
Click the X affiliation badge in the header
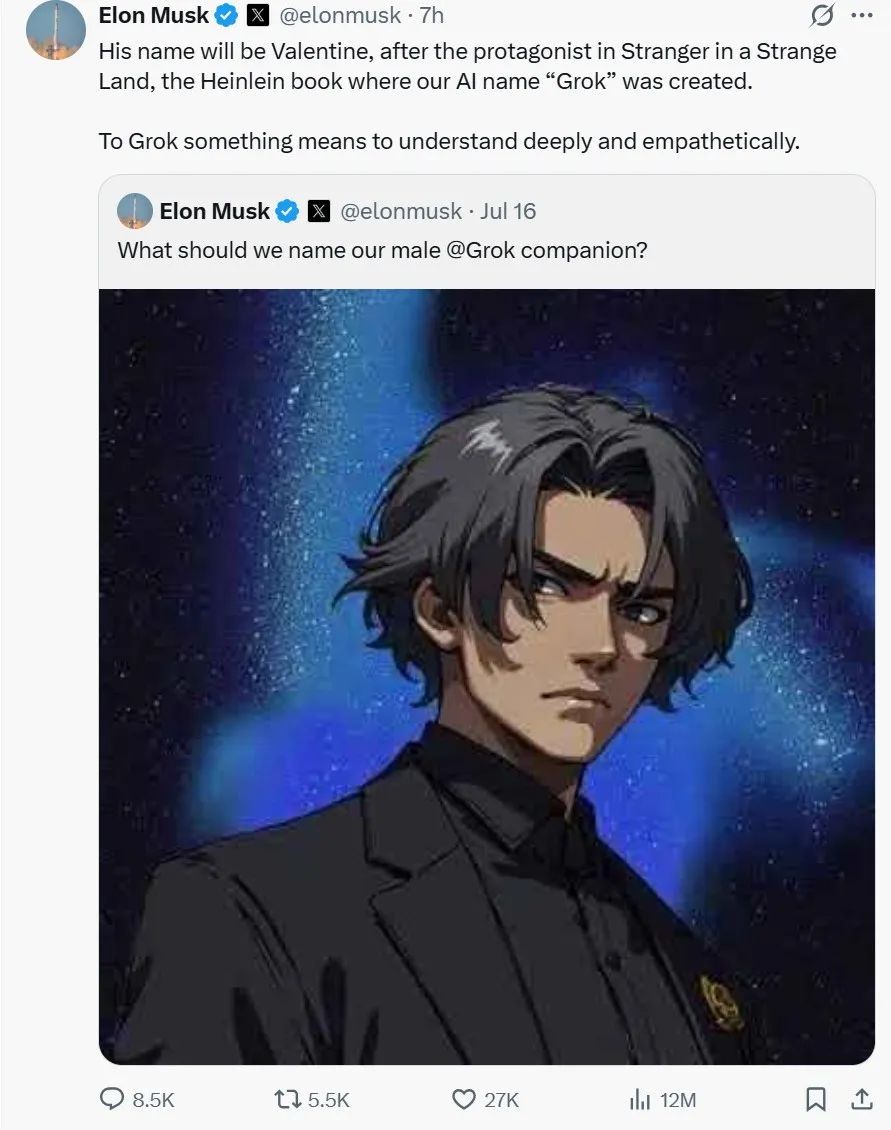pyautogui.click(x=258, y=15)
